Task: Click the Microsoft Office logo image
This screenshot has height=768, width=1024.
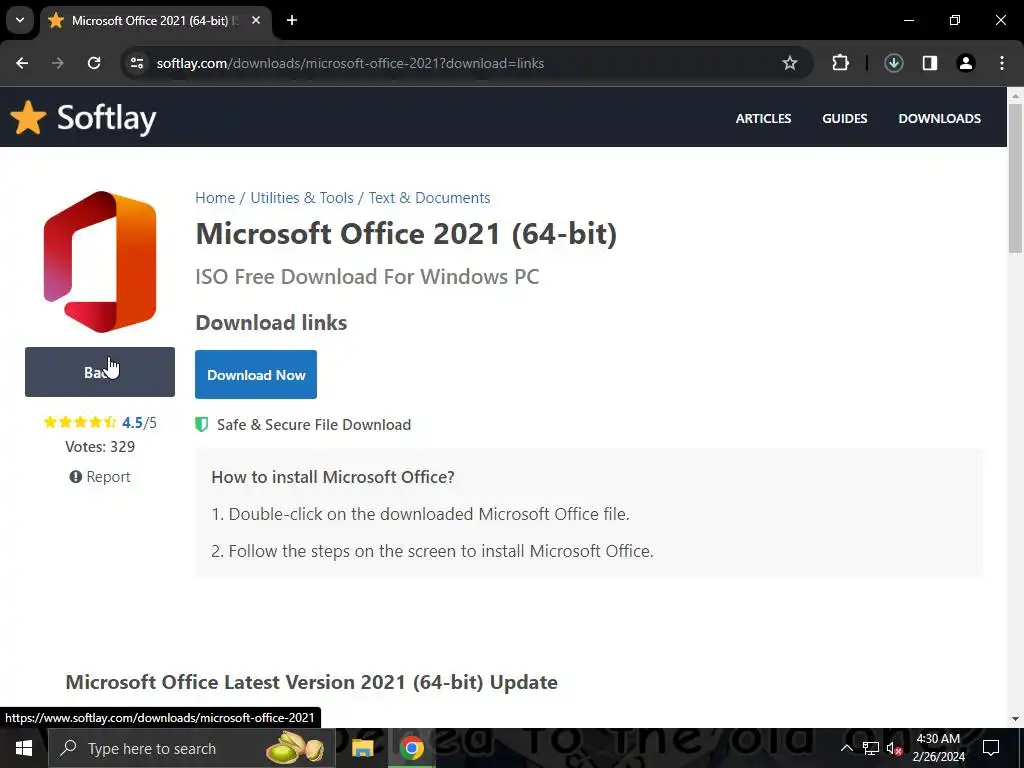Action: point(100,261)
